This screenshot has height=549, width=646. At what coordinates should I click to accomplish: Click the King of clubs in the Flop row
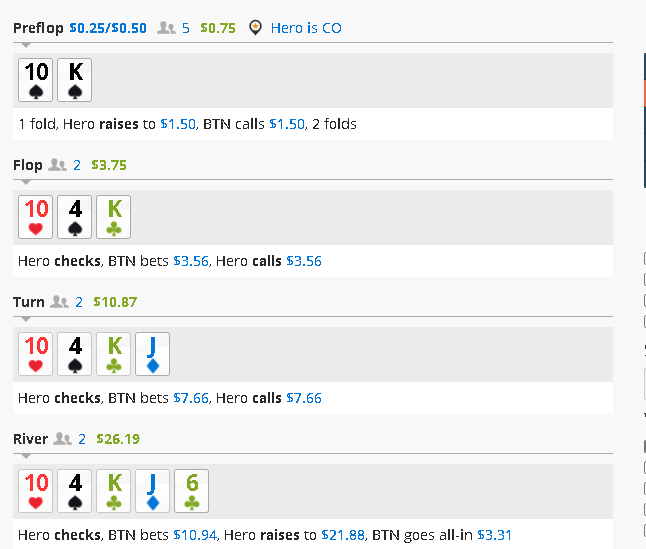point(114,217)
